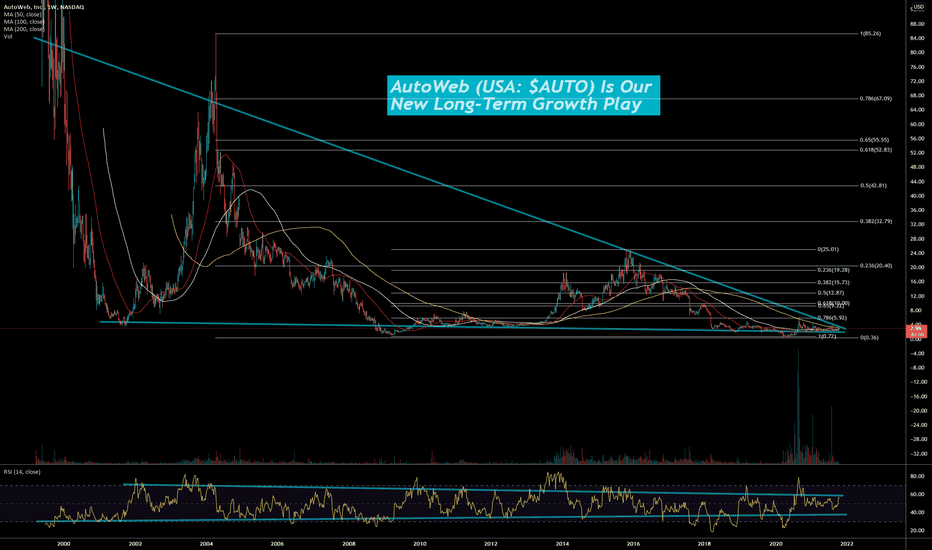Select the AutoWeb Long-Term Growth Play text box
The image size is (932, 550).
(x=523, y=95)
